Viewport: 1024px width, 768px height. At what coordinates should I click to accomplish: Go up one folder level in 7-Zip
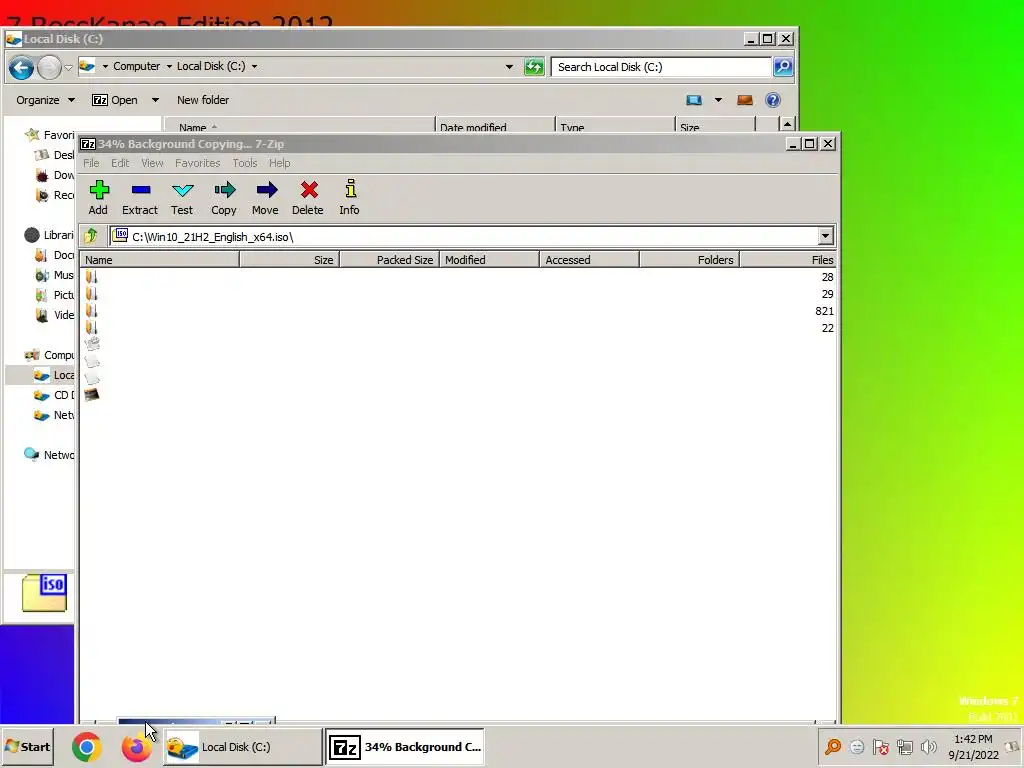click(x=91, y=236)
